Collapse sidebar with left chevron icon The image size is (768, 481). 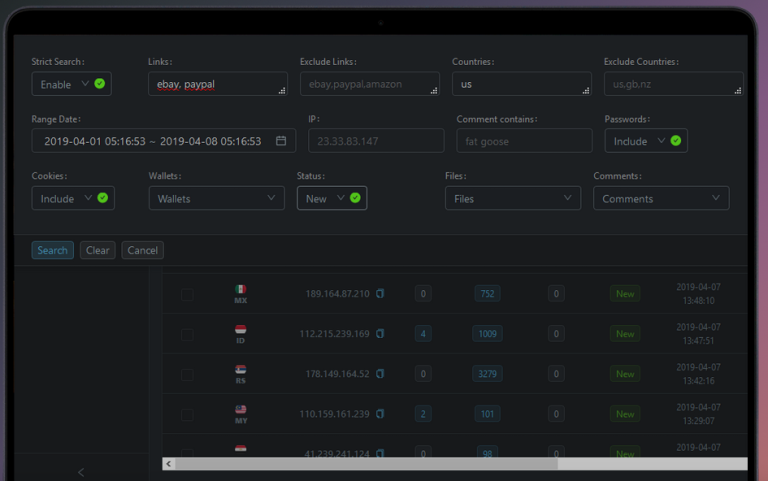point(81,472)
